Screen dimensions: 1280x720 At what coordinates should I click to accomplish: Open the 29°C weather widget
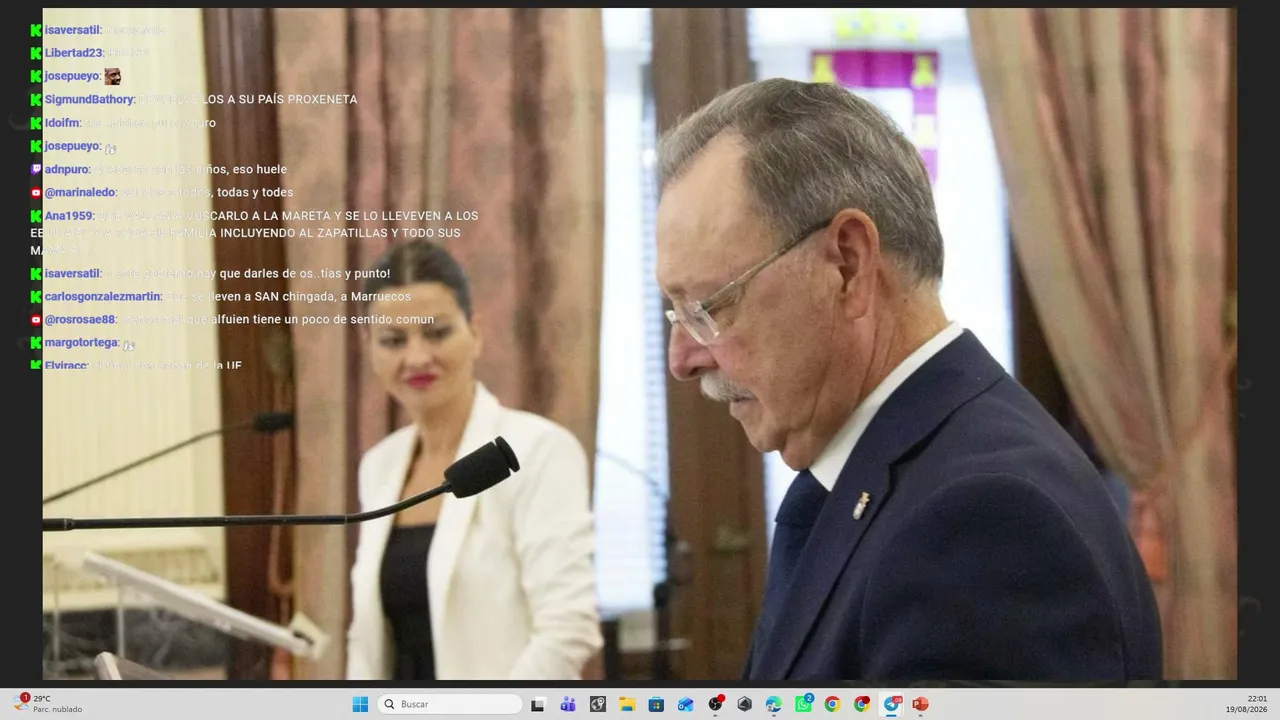pos(48,704)
